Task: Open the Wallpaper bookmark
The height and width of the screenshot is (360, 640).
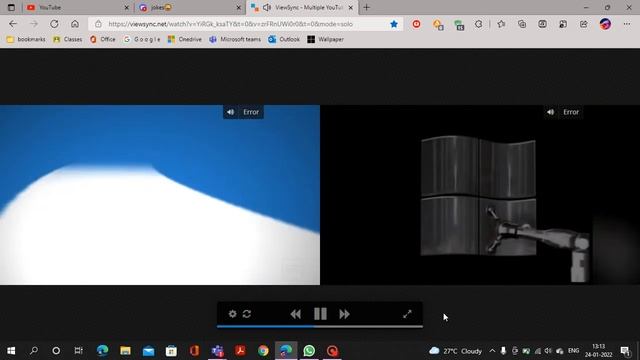Action: (325, 39)
